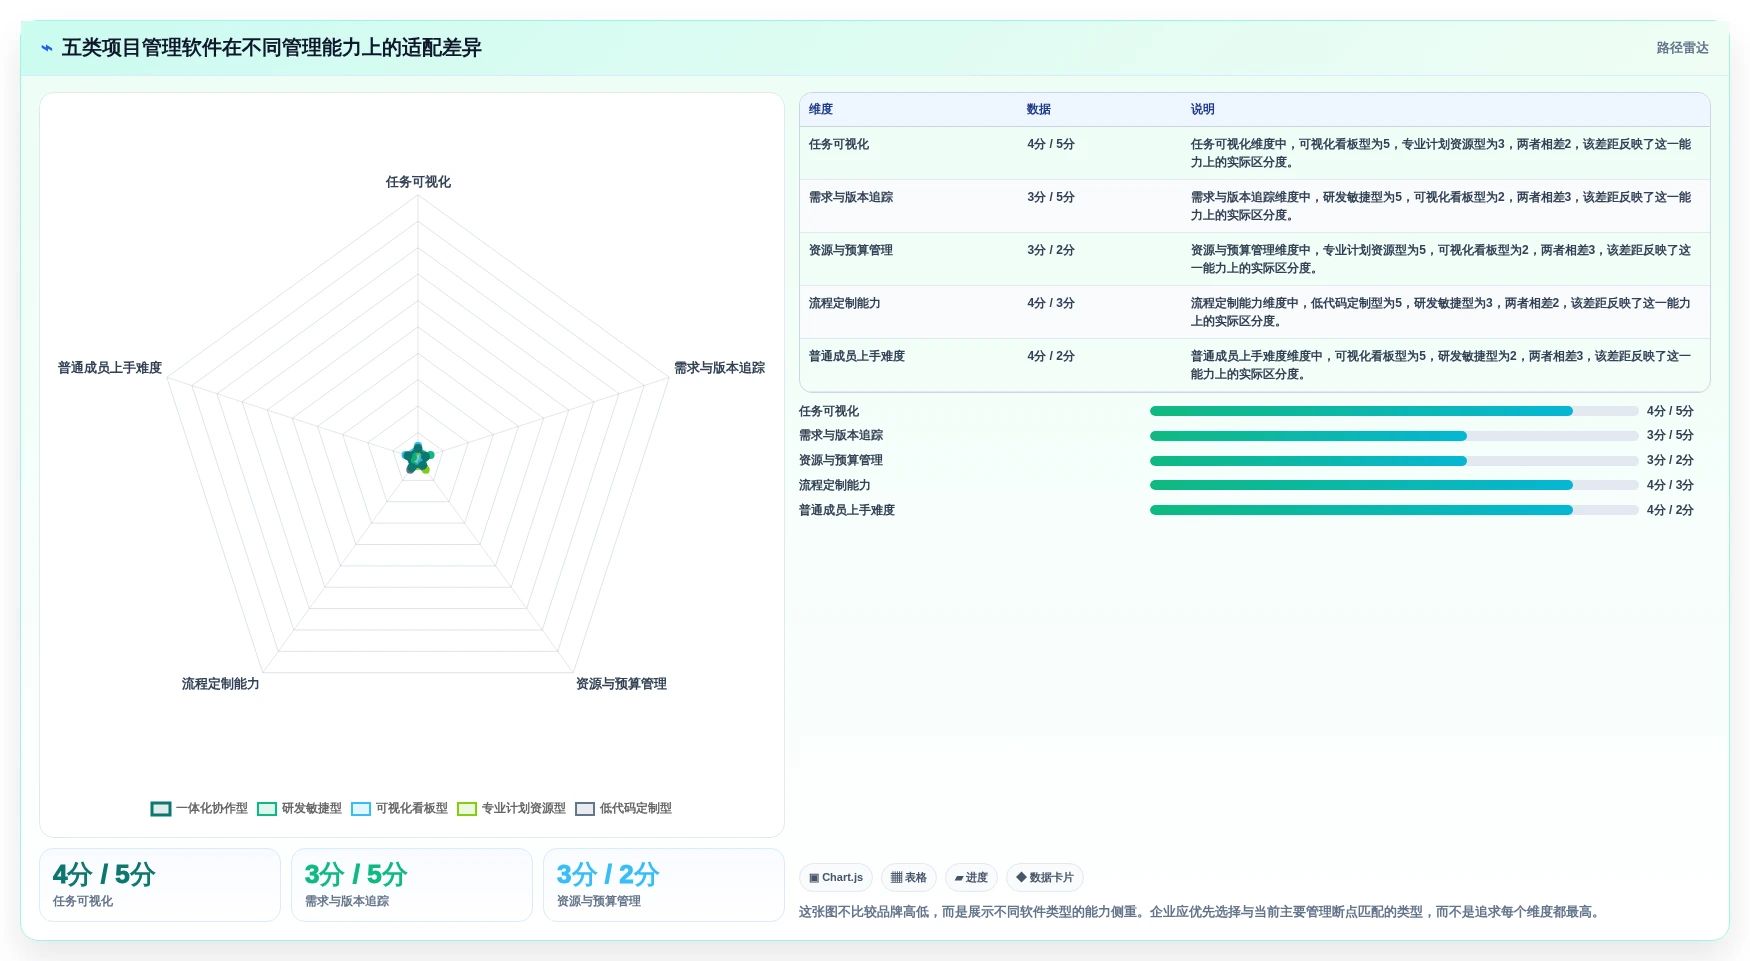Click the footnote text starting 这张图不比较品牌高低

pos(1201,912)
